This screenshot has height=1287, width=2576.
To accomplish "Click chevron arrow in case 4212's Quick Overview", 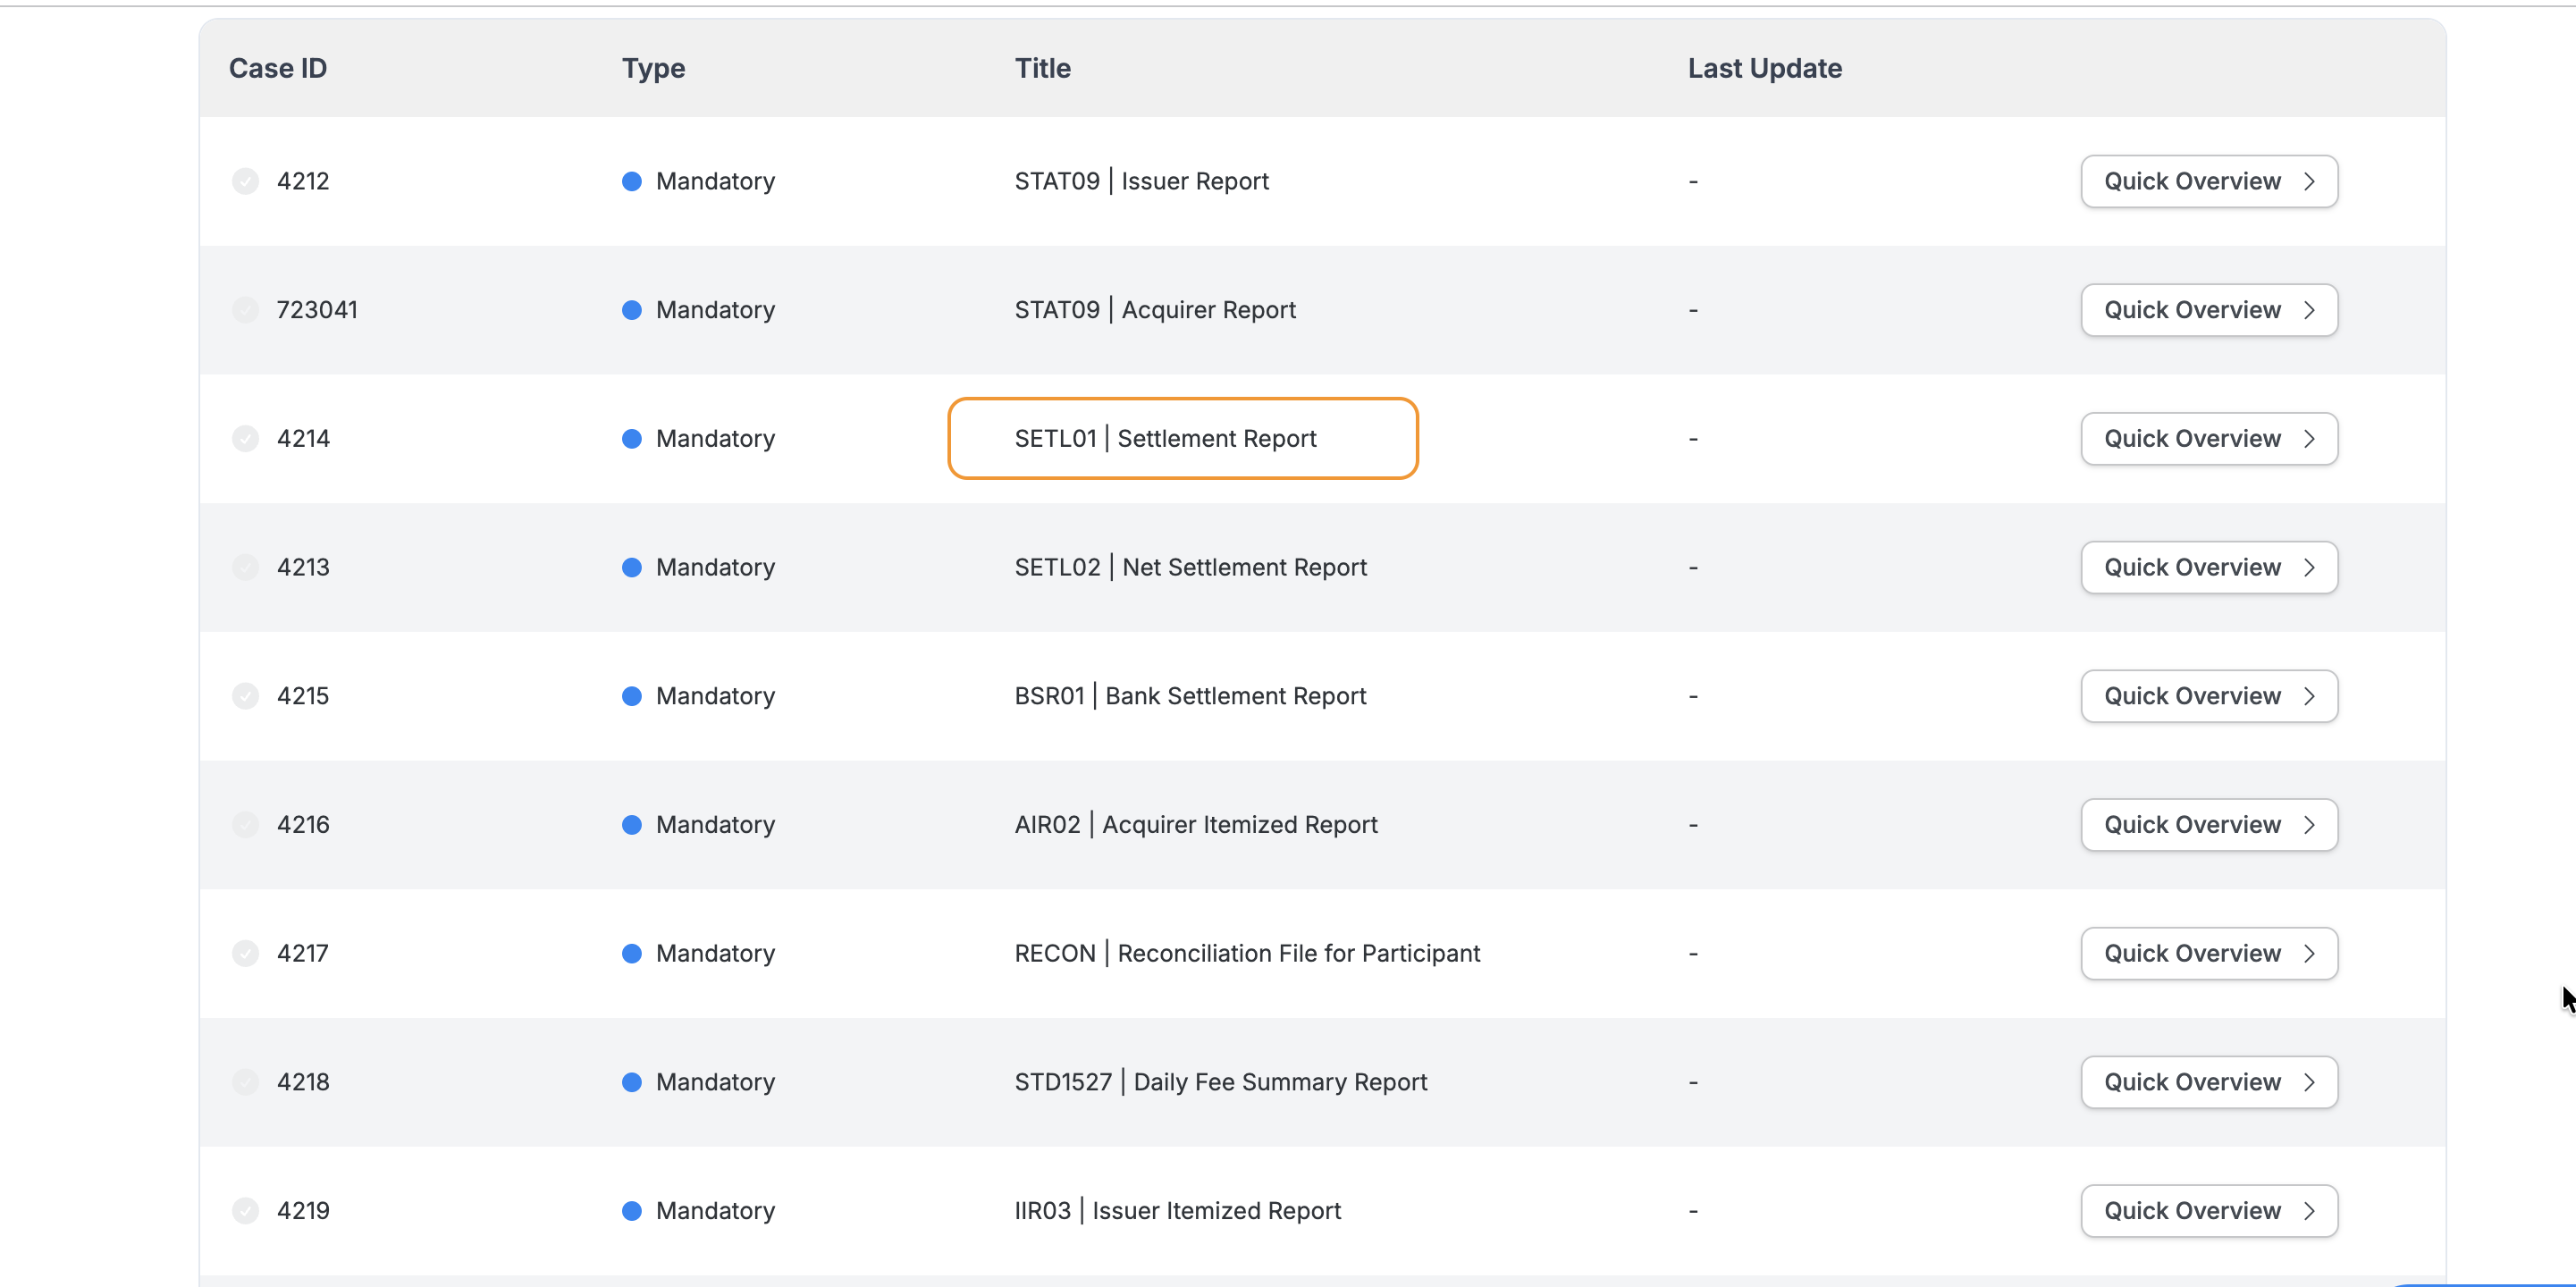I will 2309,181.
